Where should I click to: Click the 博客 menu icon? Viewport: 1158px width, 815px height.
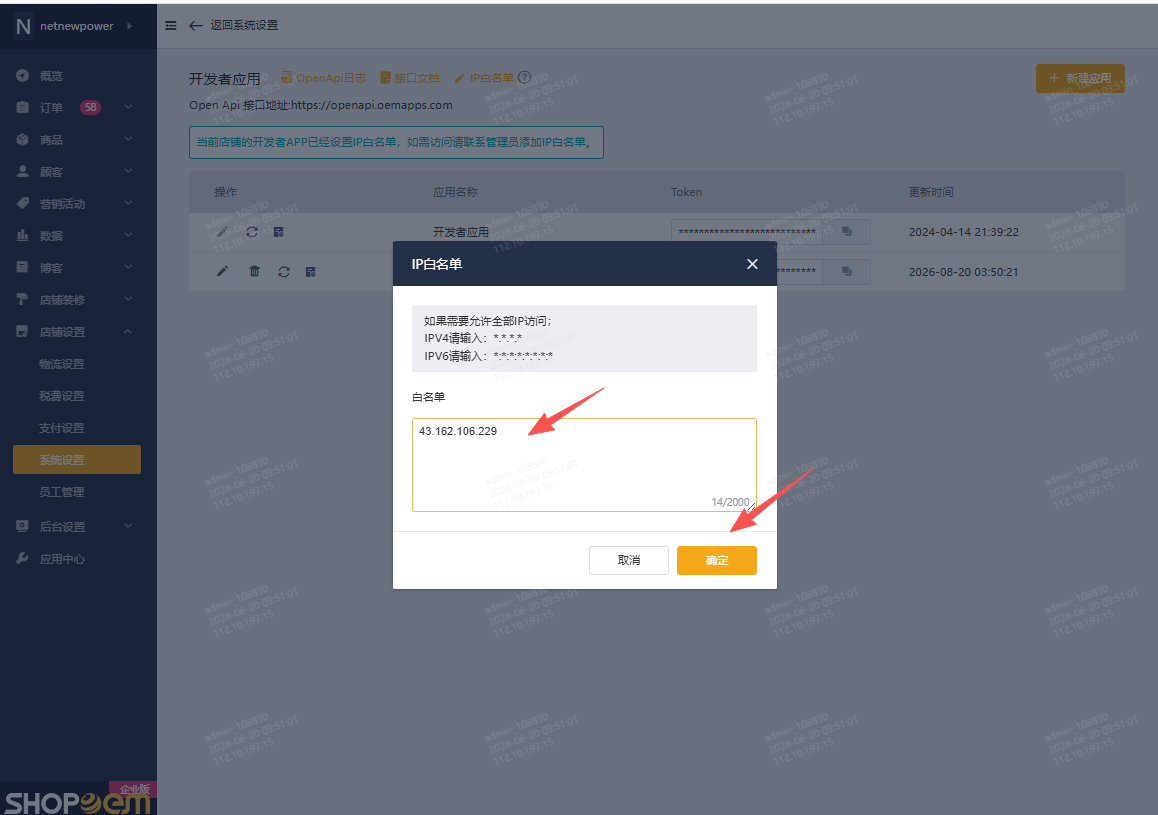(23, 267)
